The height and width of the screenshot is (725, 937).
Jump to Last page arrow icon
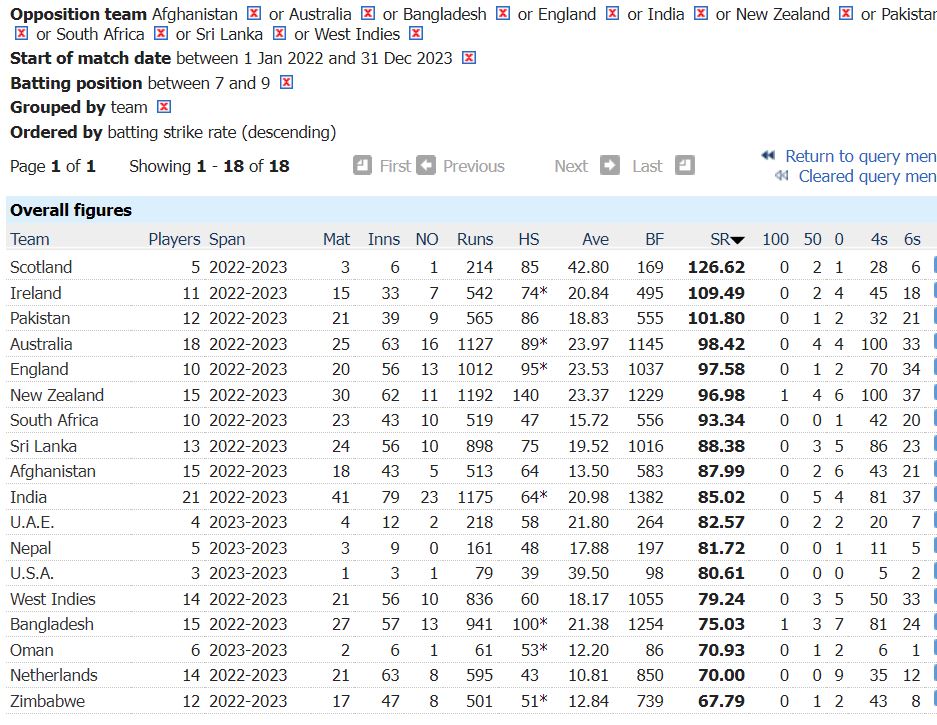tap(684, 166)
